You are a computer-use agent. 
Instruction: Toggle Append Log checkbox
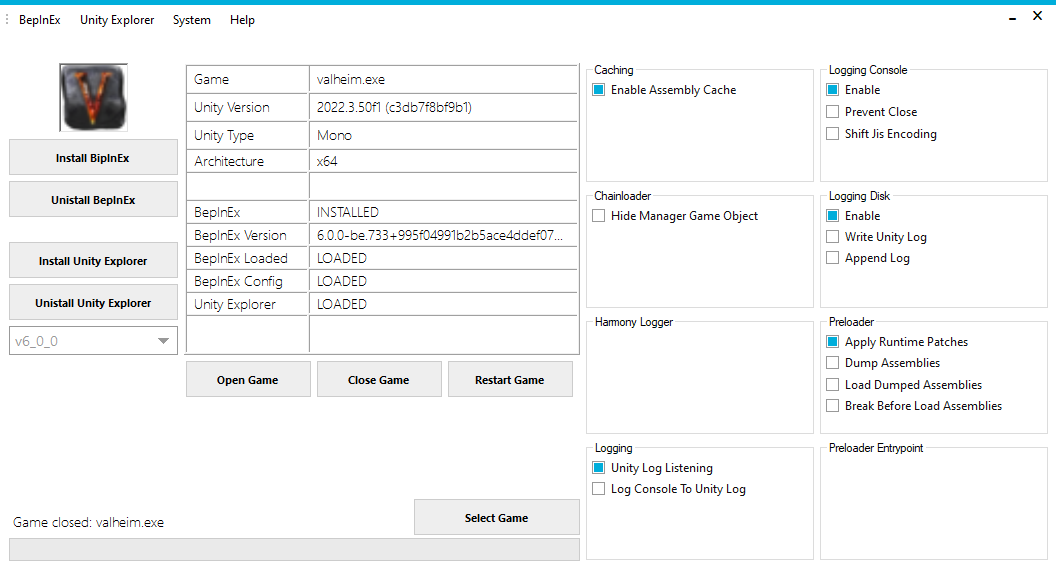(x=833, y=257)
